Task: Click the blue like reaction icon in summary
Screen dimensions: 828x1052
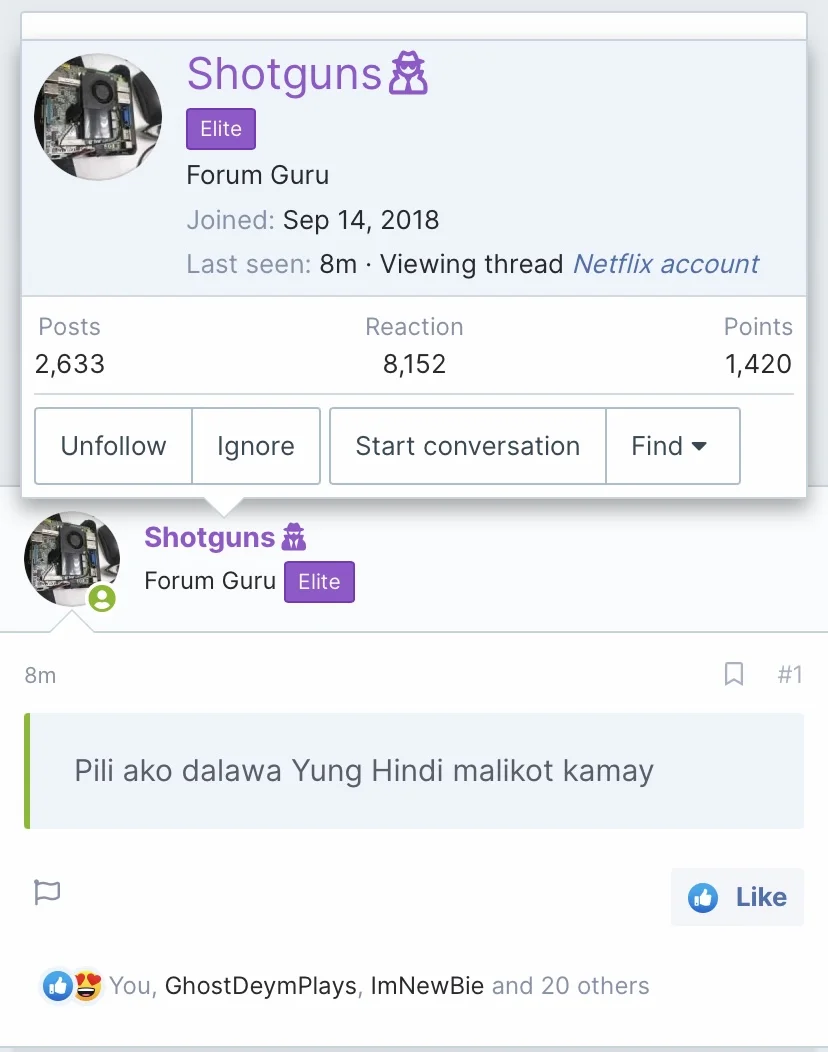Action: (58, 986)
